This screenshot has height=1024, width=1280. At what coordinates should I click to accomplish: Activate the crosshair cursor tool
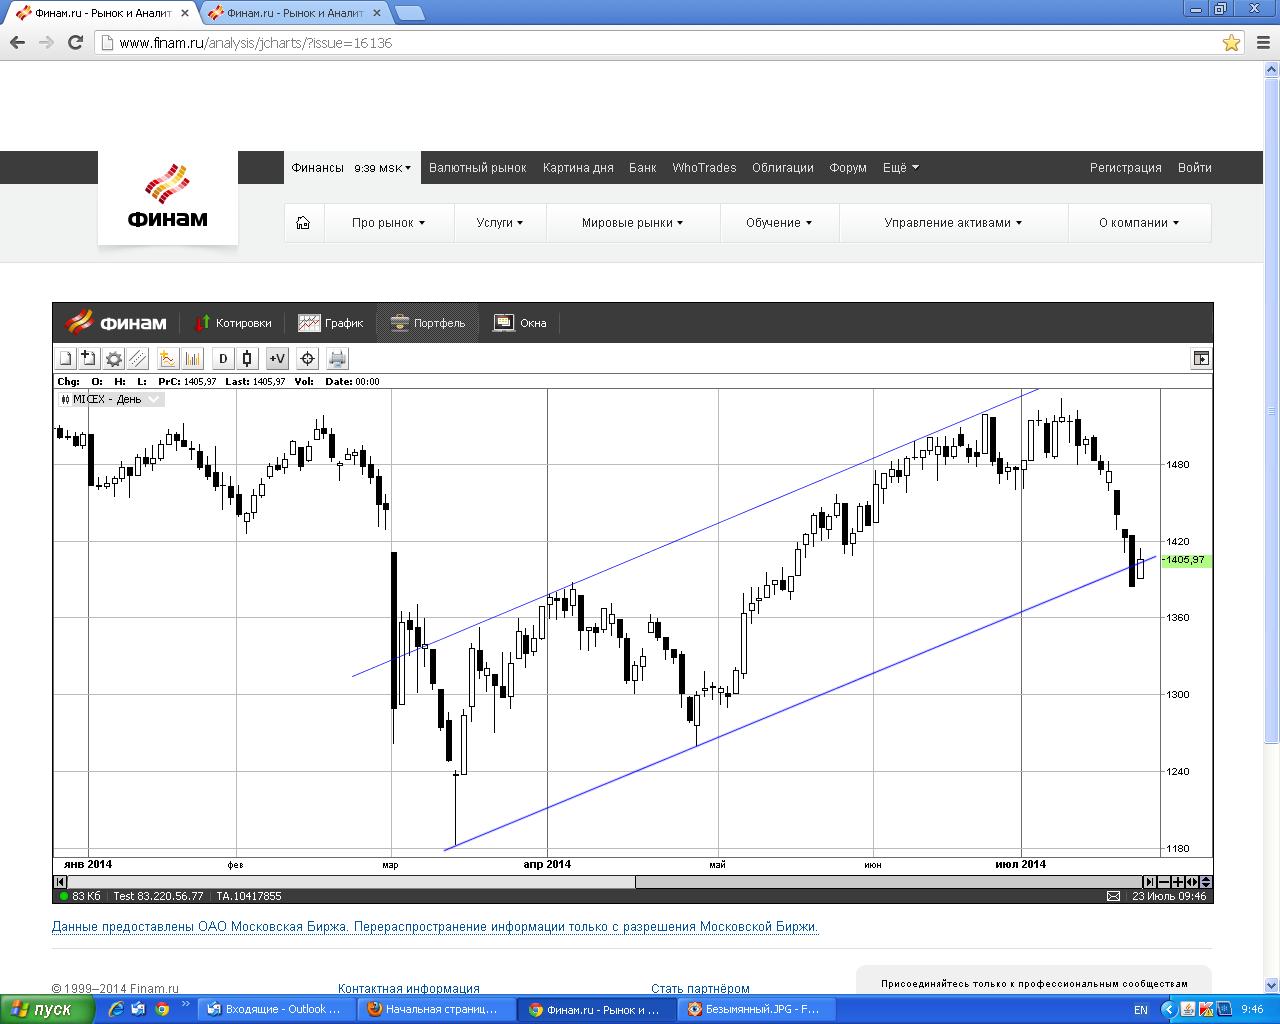[307, 358]
